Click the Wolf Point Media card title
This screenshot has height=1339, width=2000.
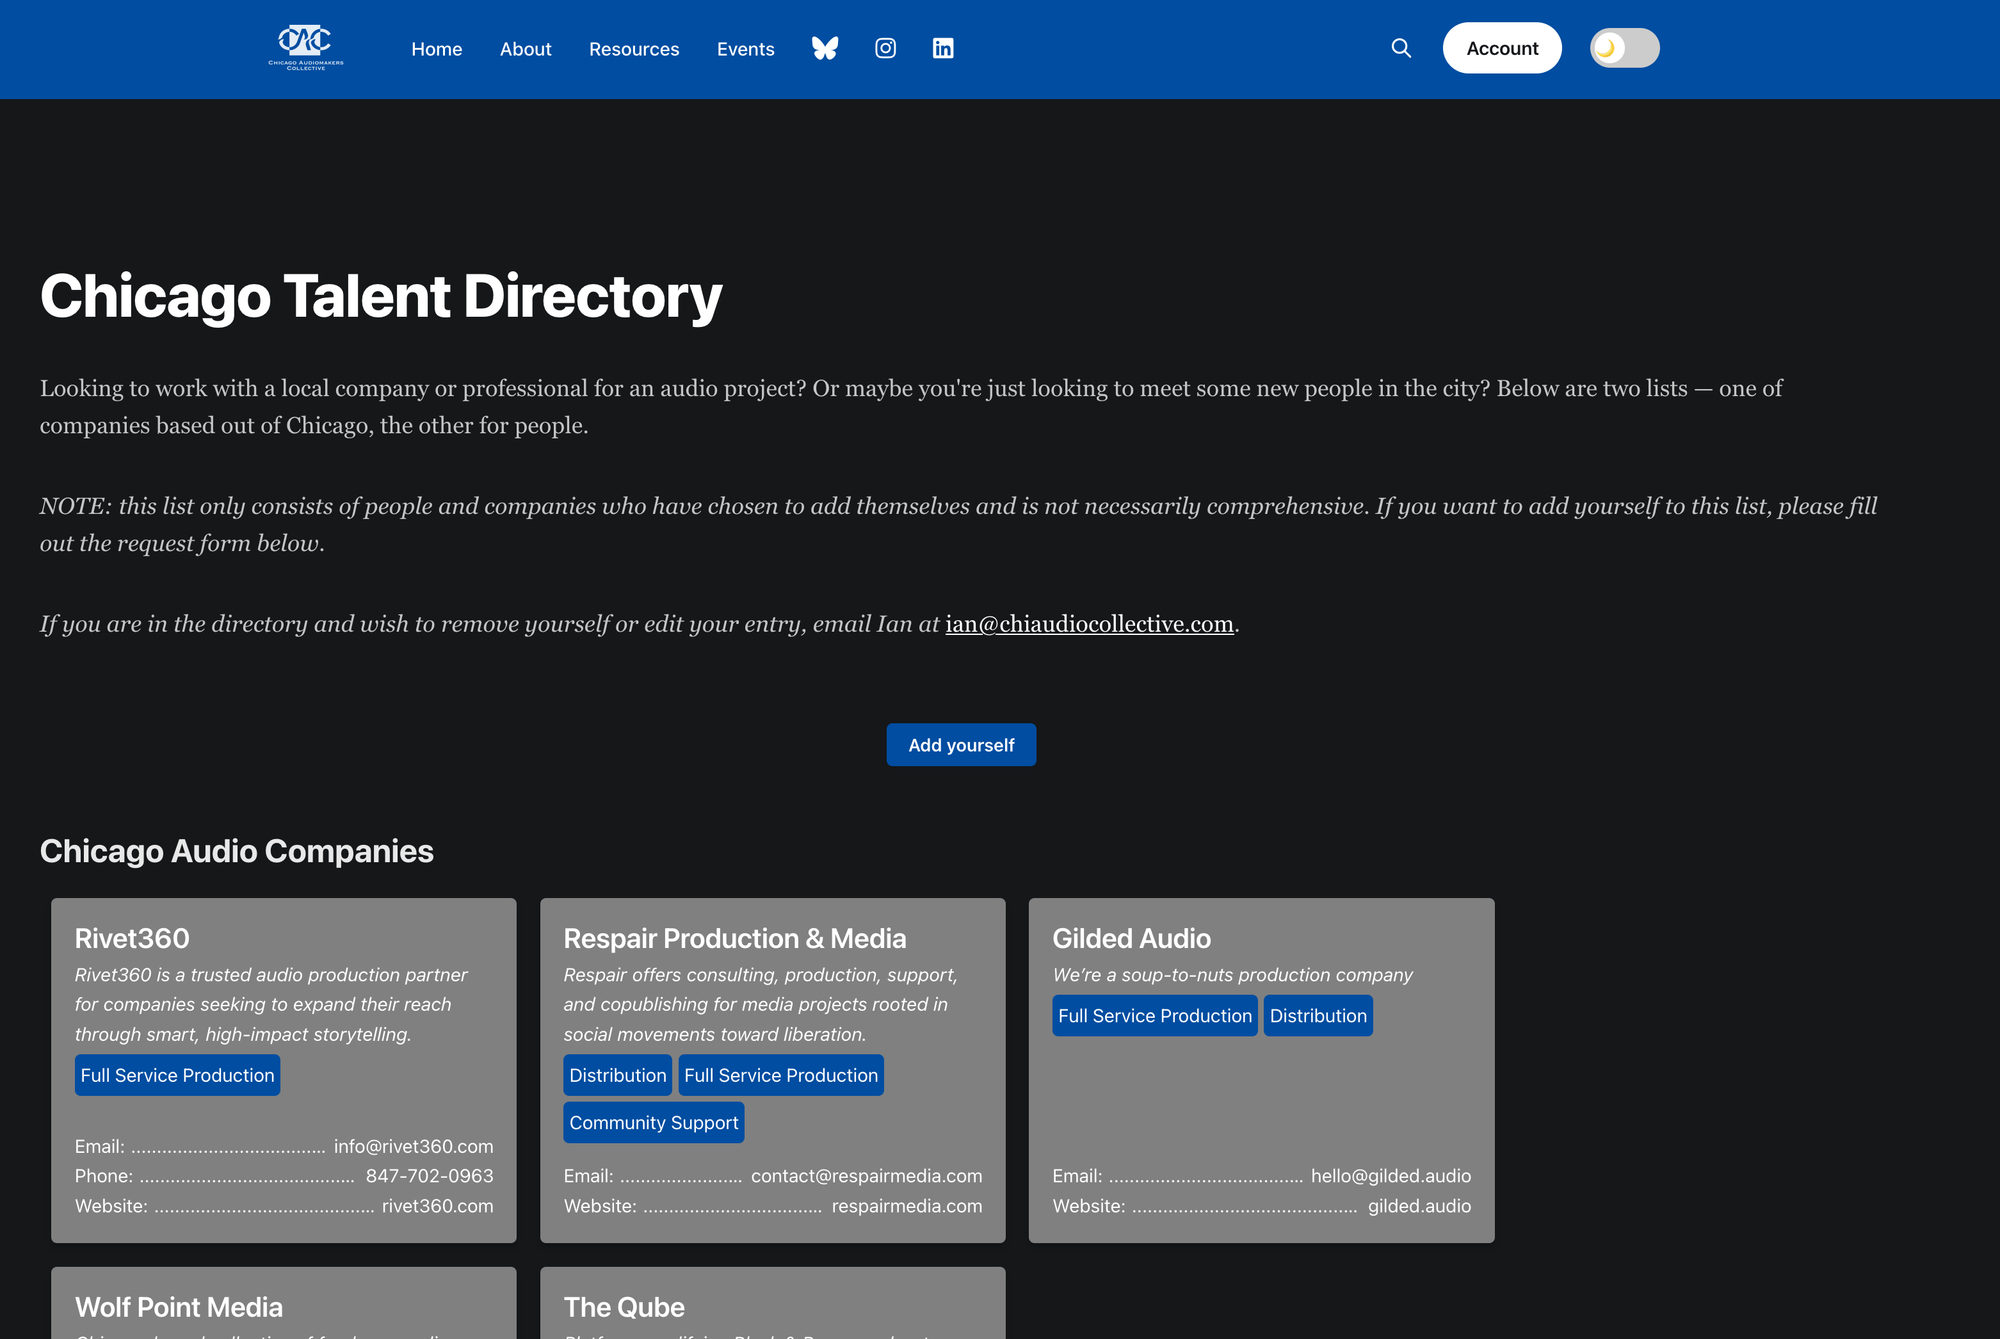point(179,1307)
